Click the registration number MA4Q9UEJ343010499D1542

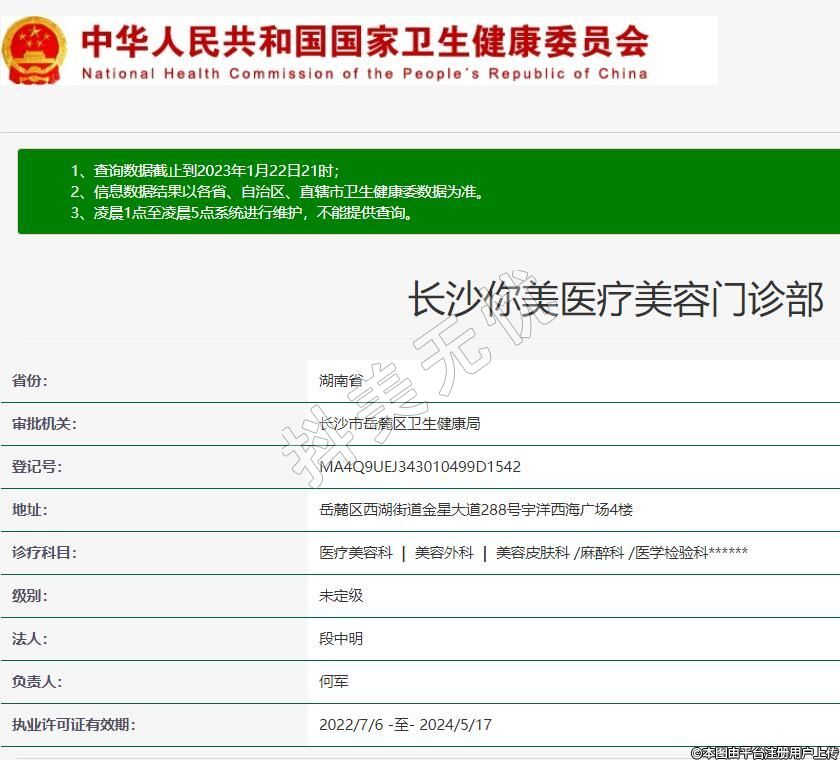pos(420,467)
